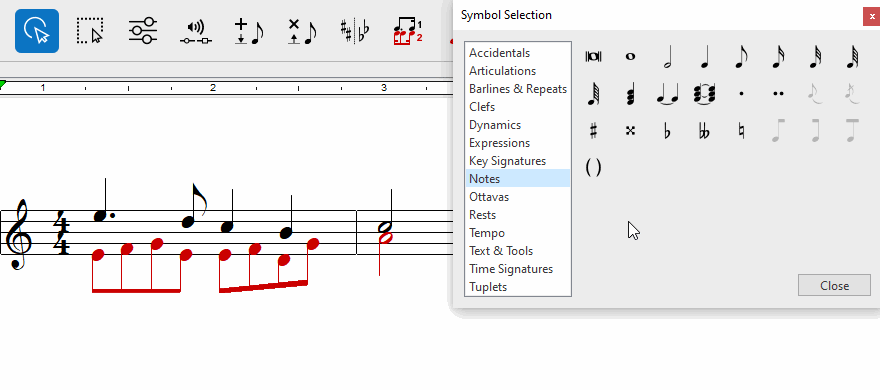
Task: Choose the Dynamics category
Action: click(495, 125)
